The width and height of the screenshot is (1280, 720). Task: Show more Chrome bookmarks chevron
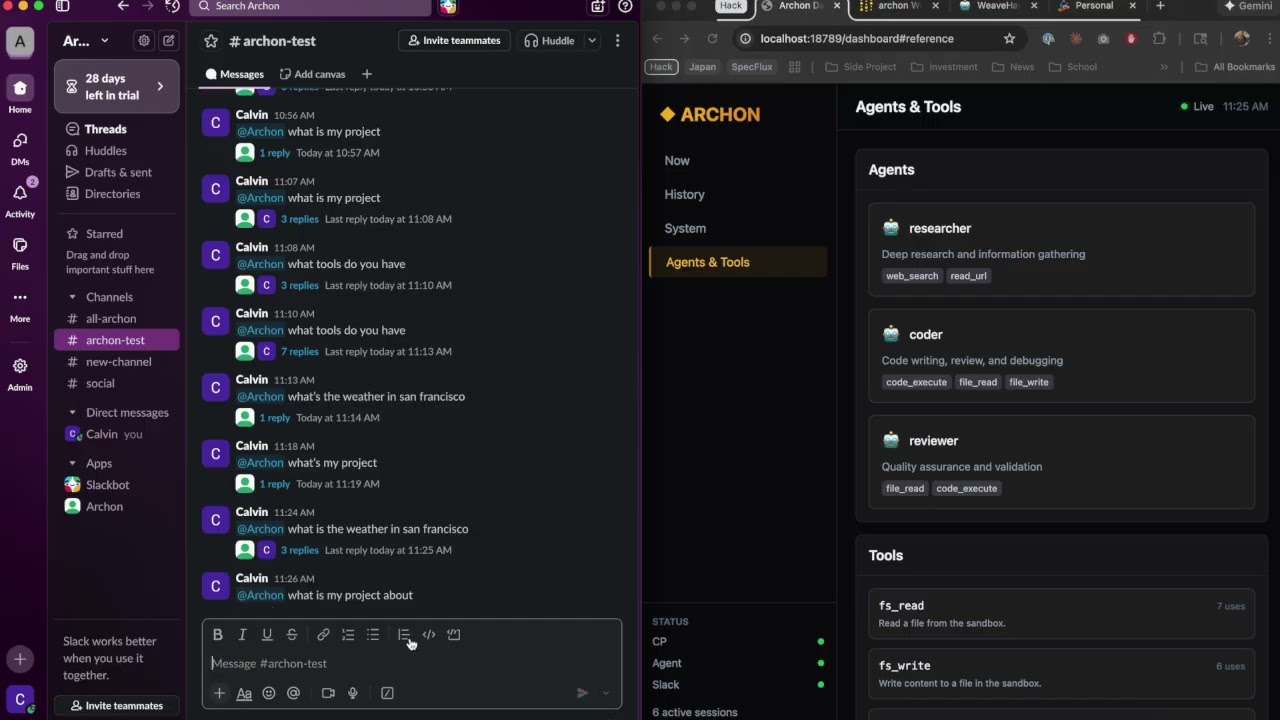tap(1164, 67)
